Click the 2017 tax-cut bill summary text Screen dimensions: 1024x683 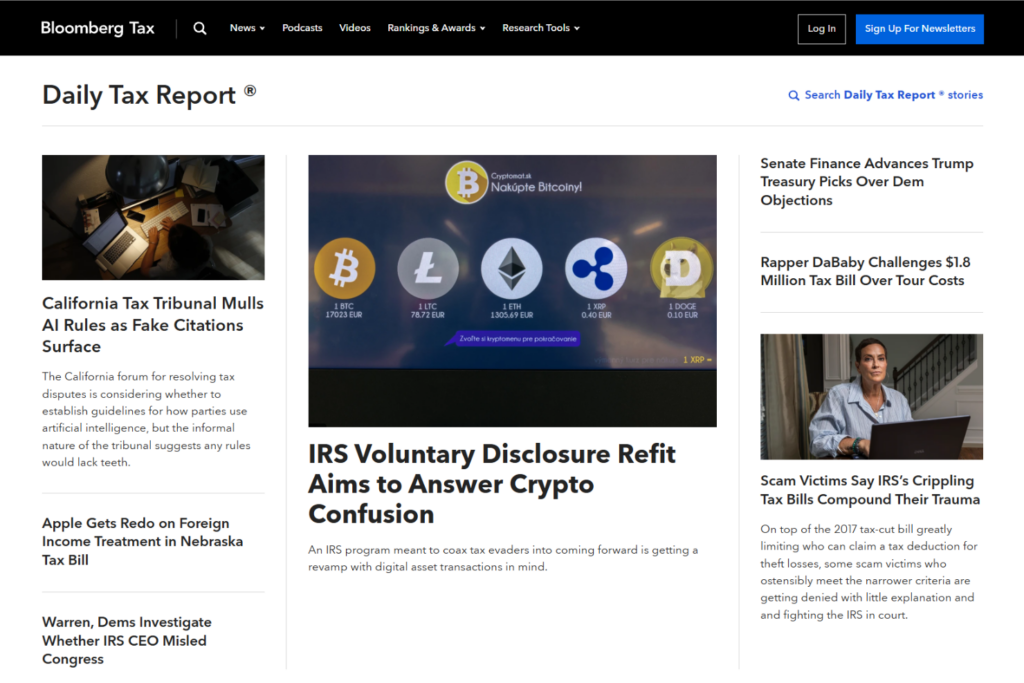click(869, 572)
